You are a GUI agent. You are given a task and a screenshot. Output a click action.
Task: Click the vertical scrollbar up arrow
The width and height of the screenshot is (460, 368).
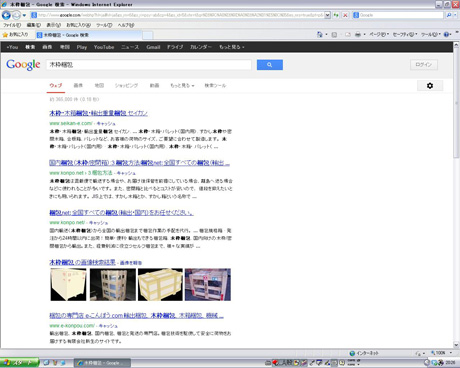(x=456, y=45)
